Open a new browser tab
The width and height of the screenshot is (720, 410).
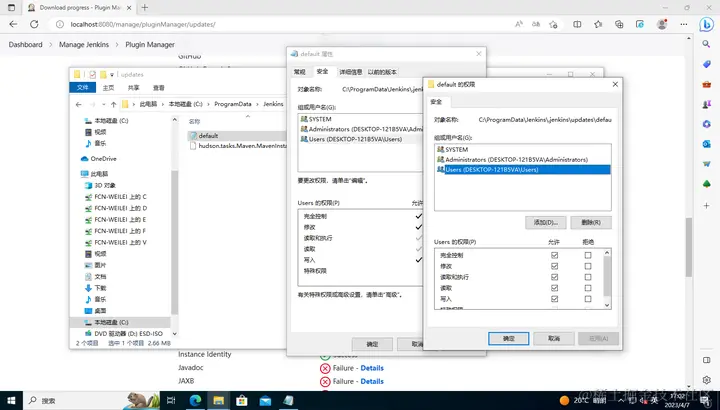point(145,7)
